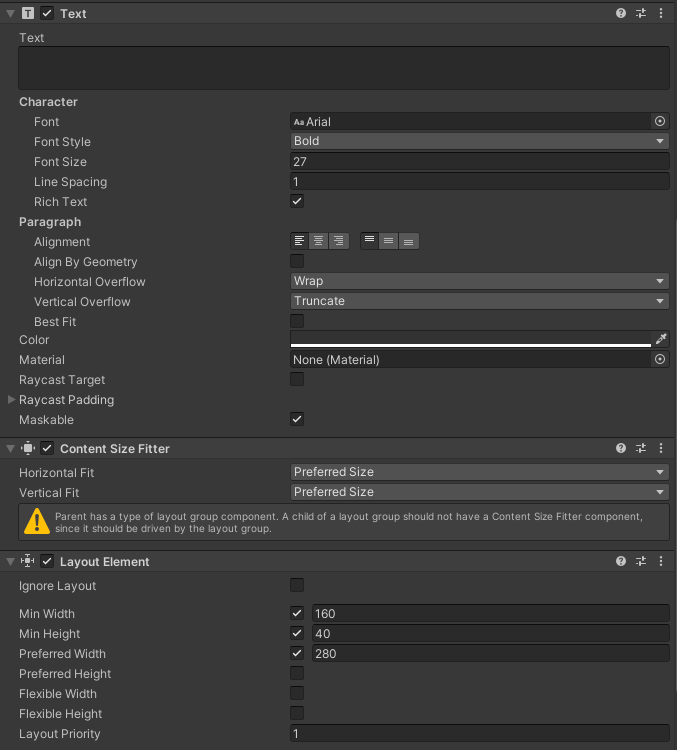Image resolution: width=677 pixels, height=750 pixels.
Task: Uncheck the Min Width override
Action: (297, 613)
